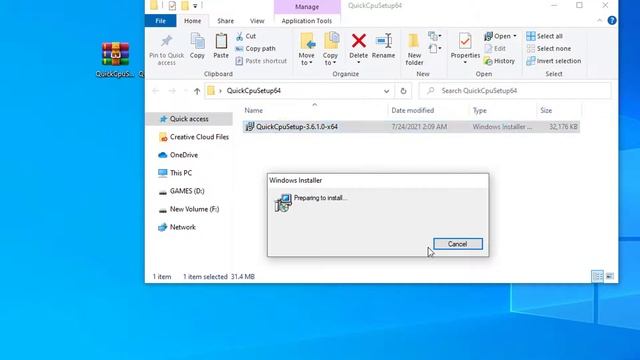Select Network in sidebar
The height and width of the screenshot is (360, 640).
click(176, 227)
